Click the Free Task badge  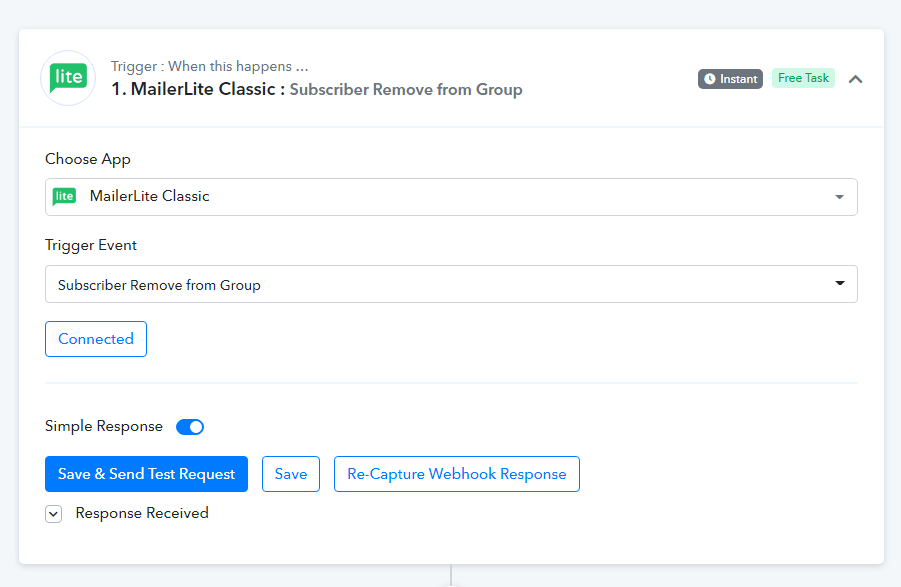[803, 78]
